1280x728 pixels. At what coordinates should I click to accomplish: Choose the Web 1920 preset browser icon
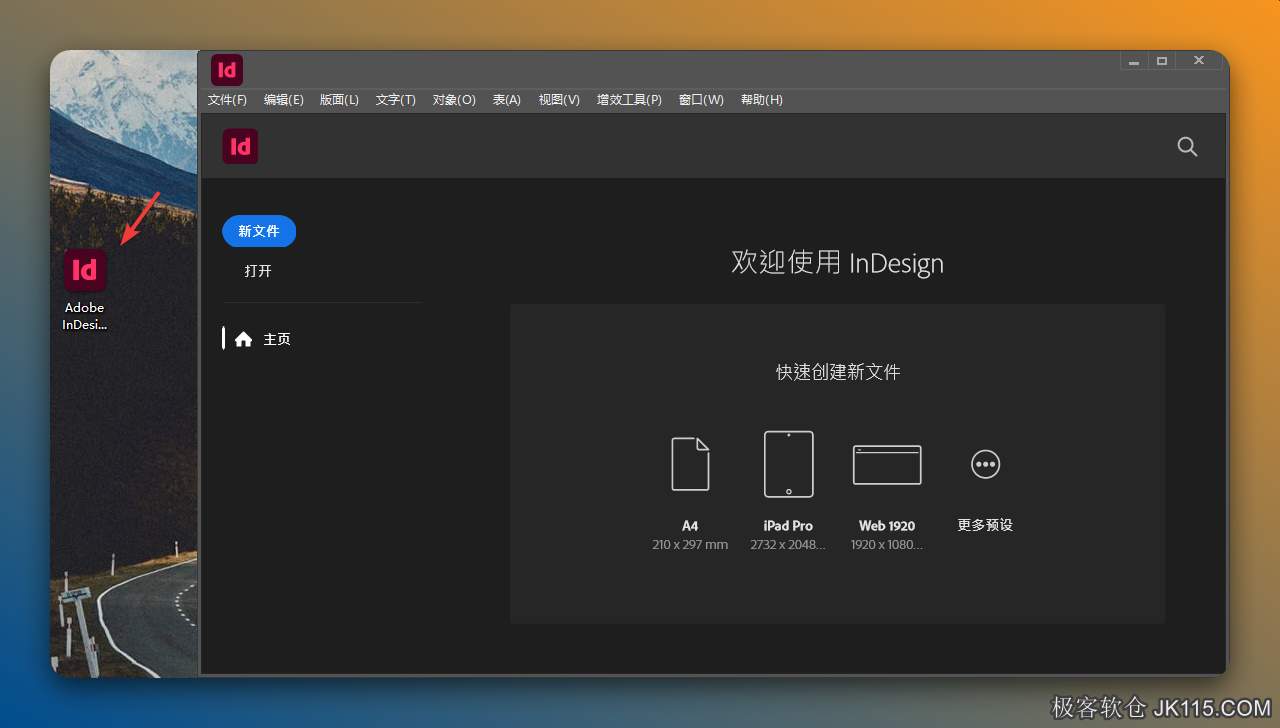[x=887, y=465]
